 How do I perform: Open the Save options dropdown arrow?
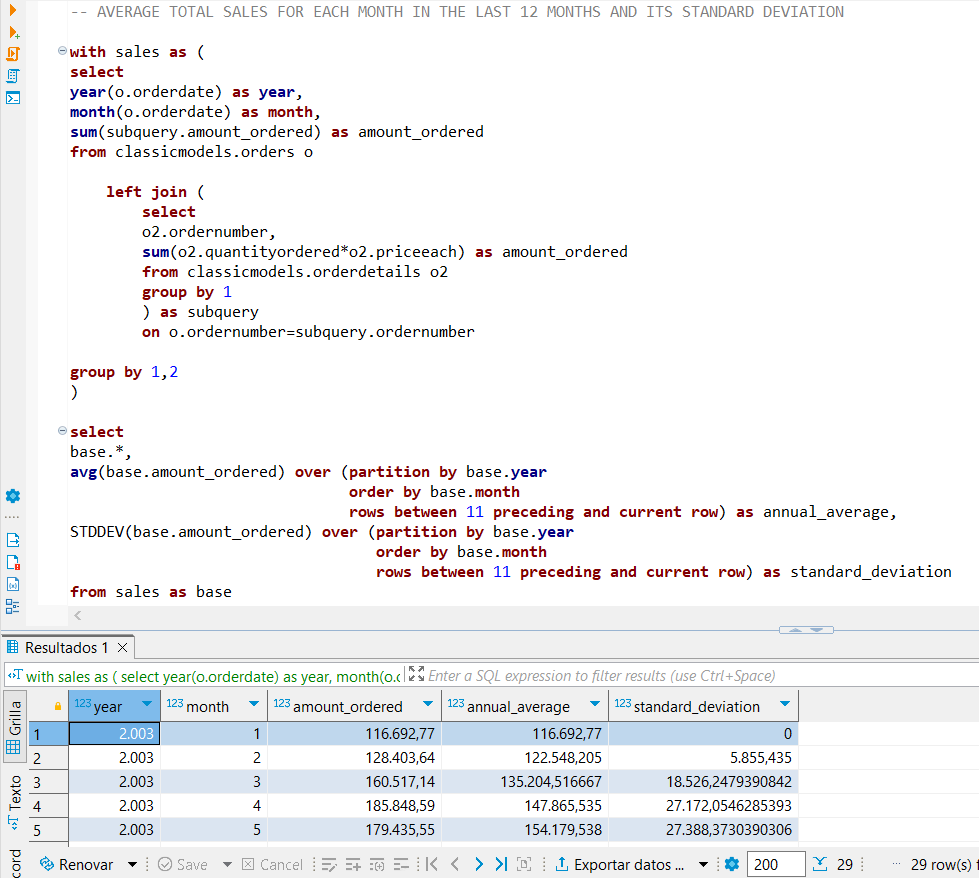pyautogui.click(x=227, y=865)
